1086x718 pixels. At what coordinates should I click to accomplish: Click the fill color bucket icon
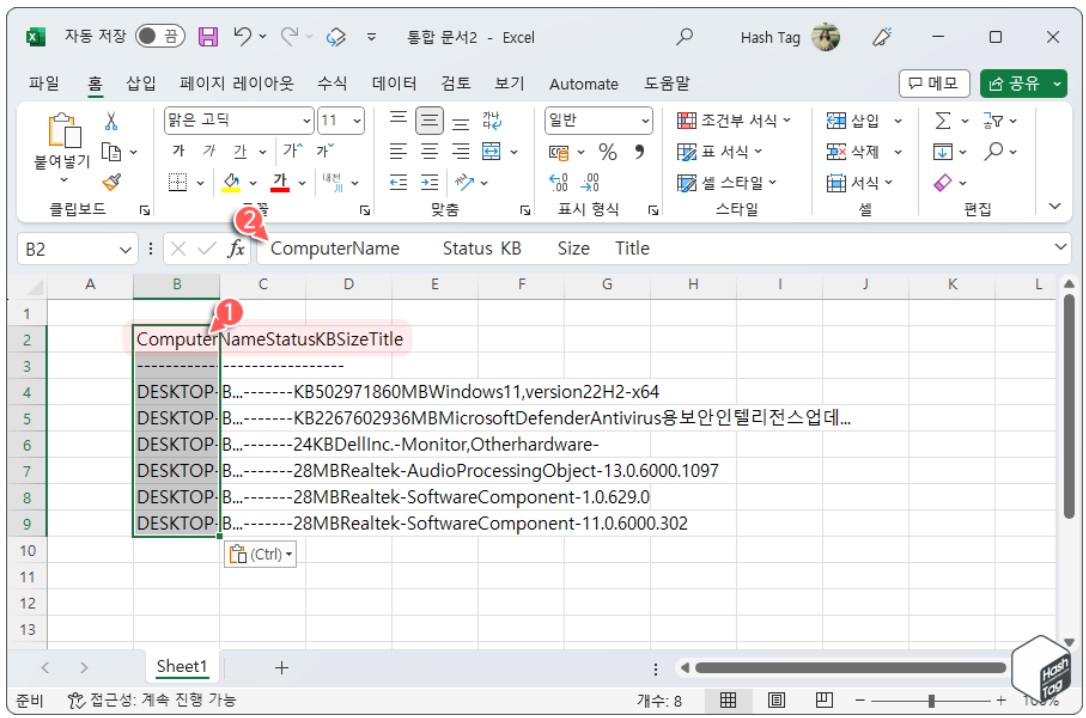coord(231,182)
